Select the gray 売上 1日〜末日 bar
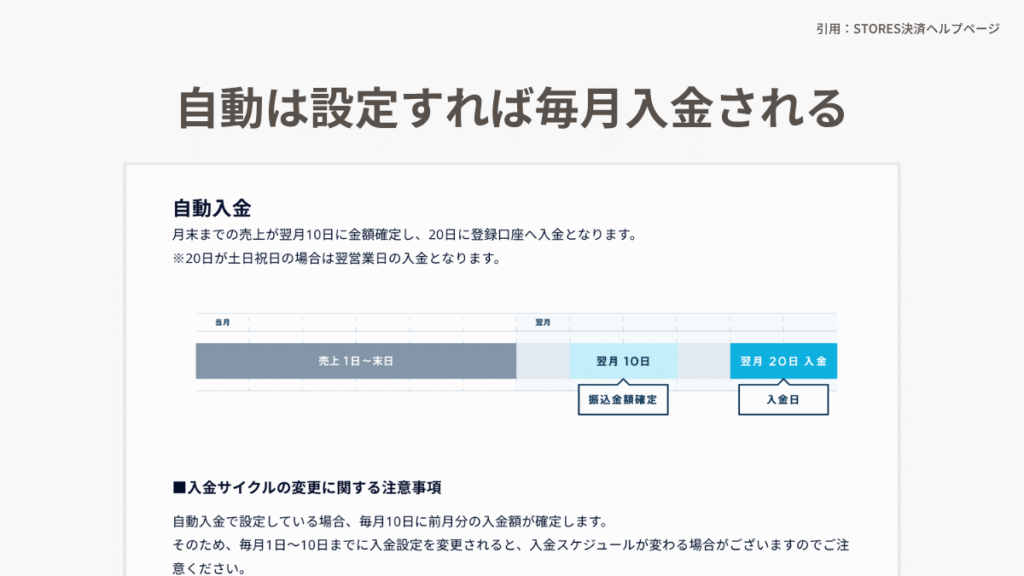The image size is (1024, 576). 355,361
